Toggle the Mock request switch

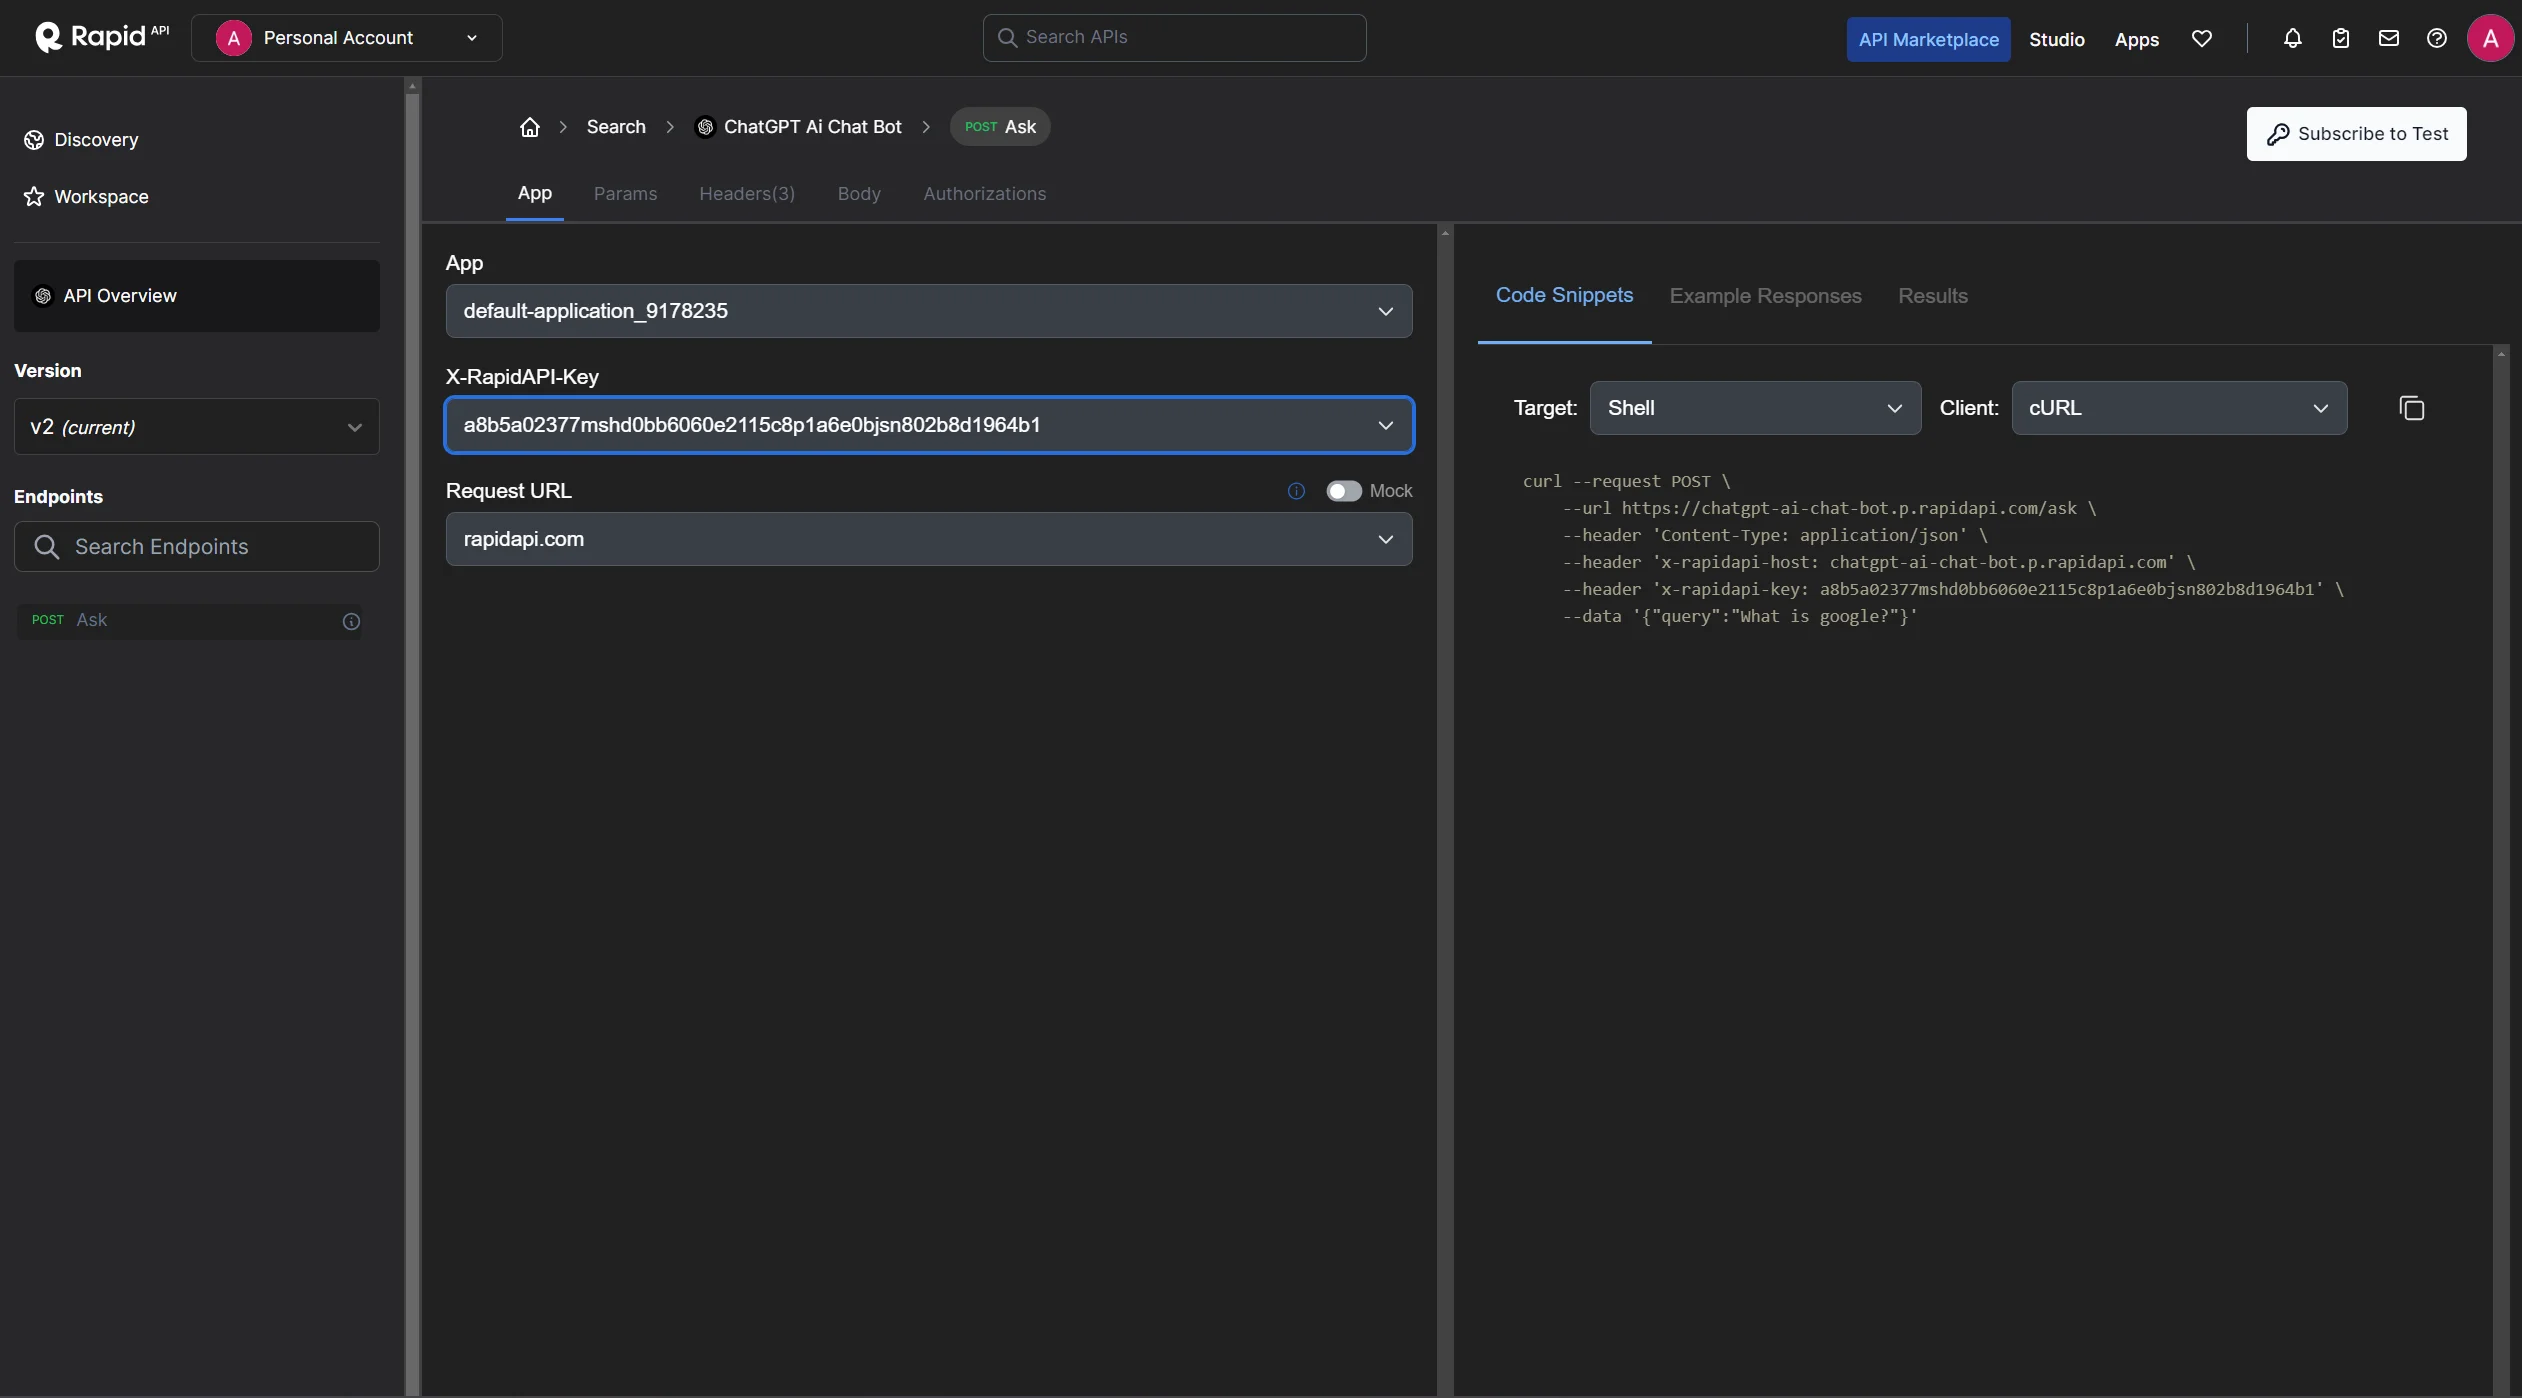[x=1343, y=491]
